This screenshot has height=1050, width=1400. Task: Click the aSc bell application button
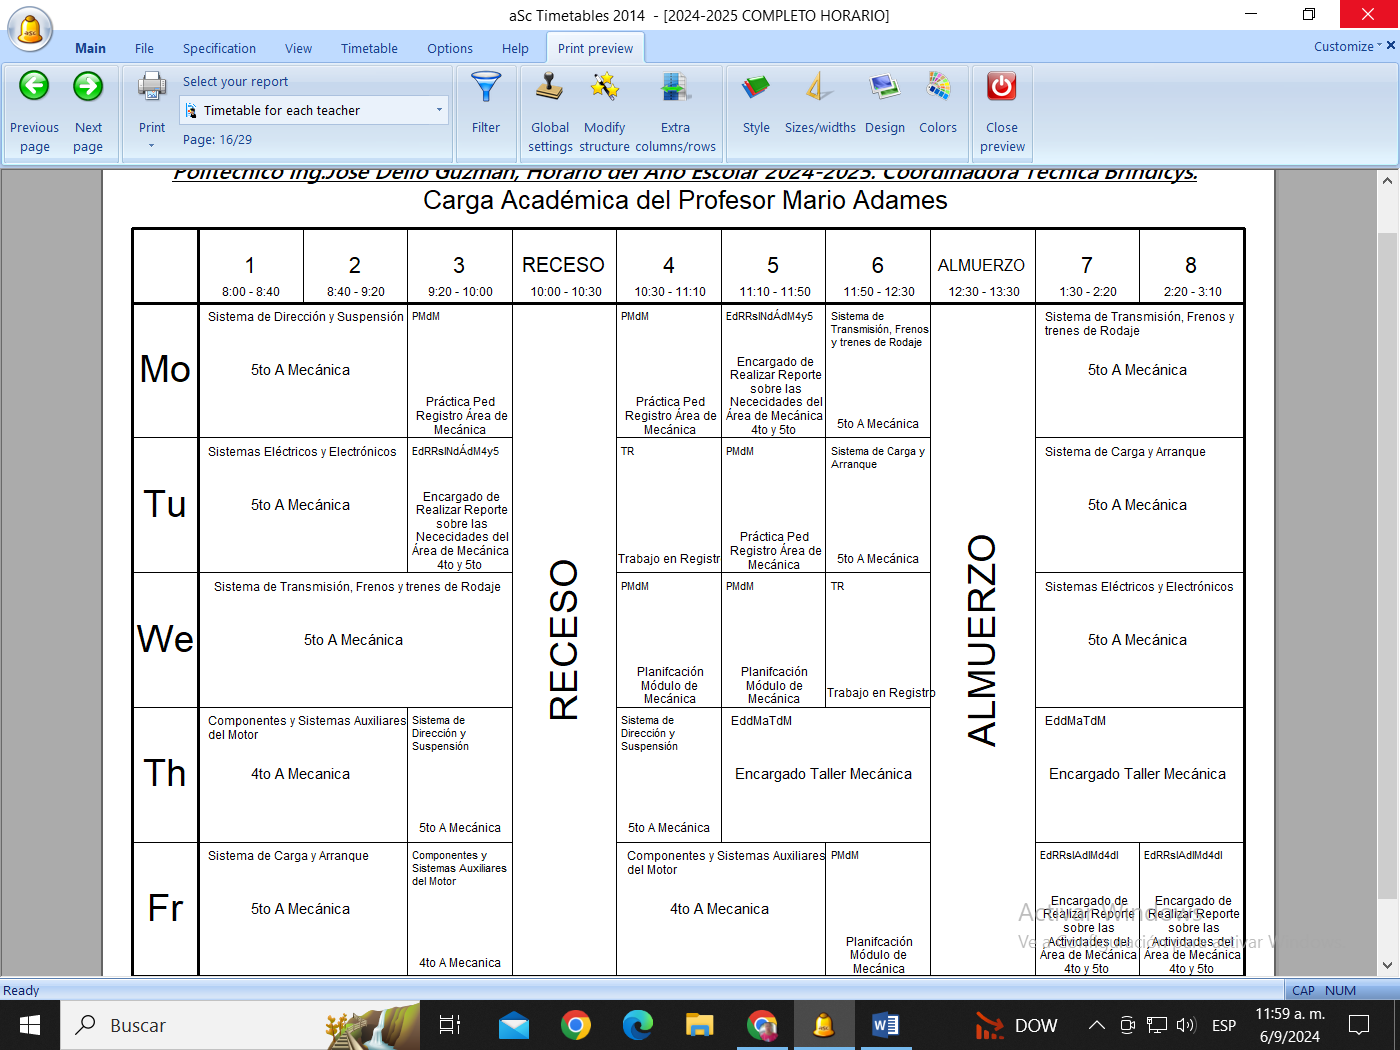(x=30, y=28)
